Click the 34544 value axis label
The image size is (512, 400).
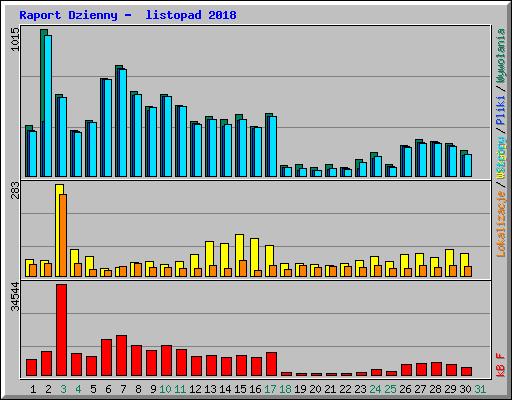pos(15,296)
